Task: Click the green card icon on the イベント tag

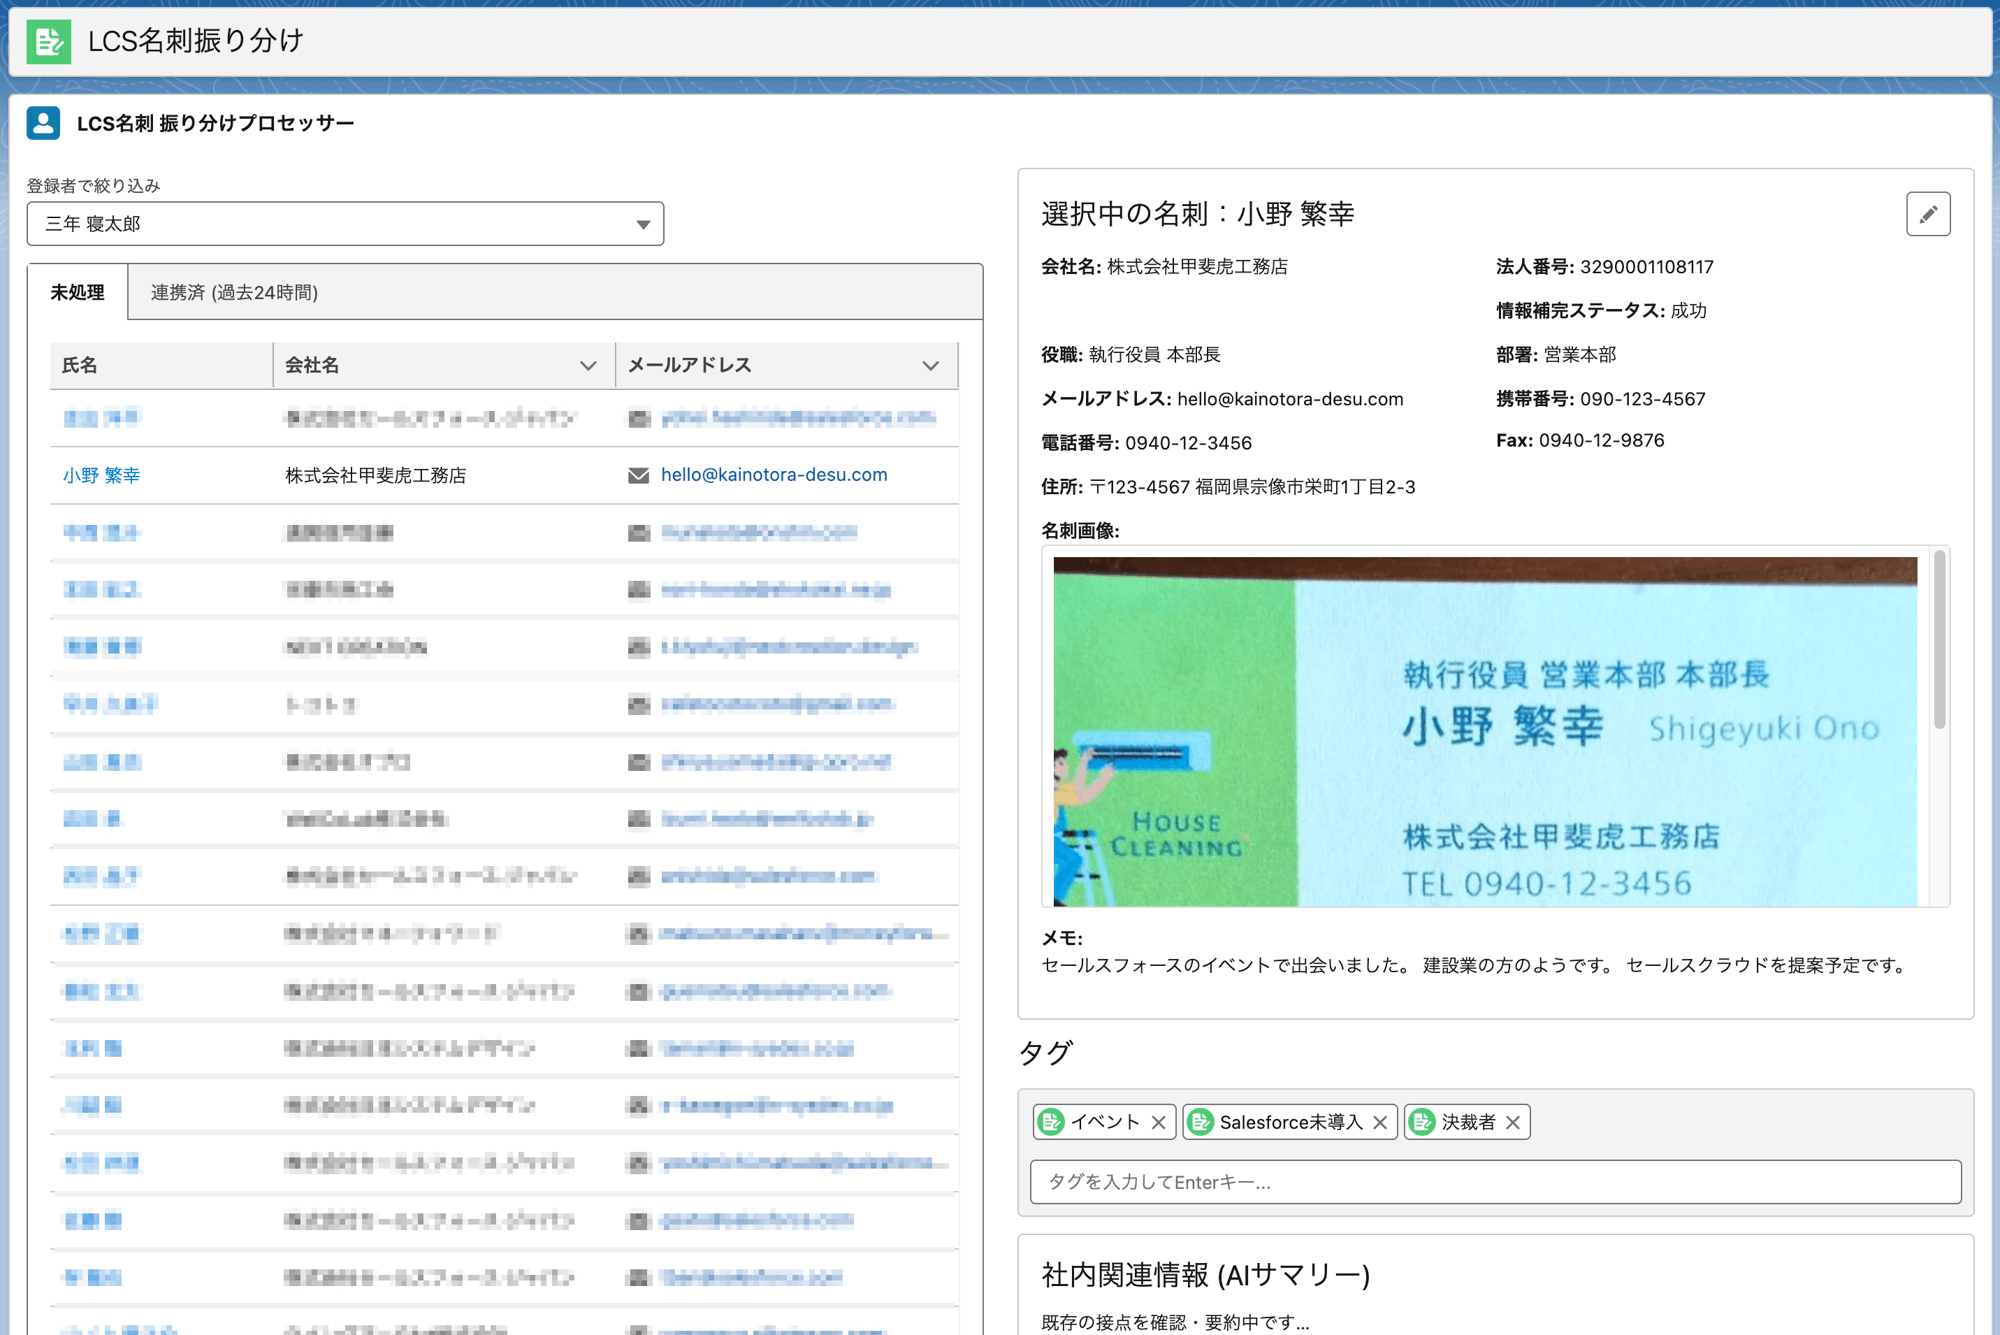Action: [x=1053, y=1121]
